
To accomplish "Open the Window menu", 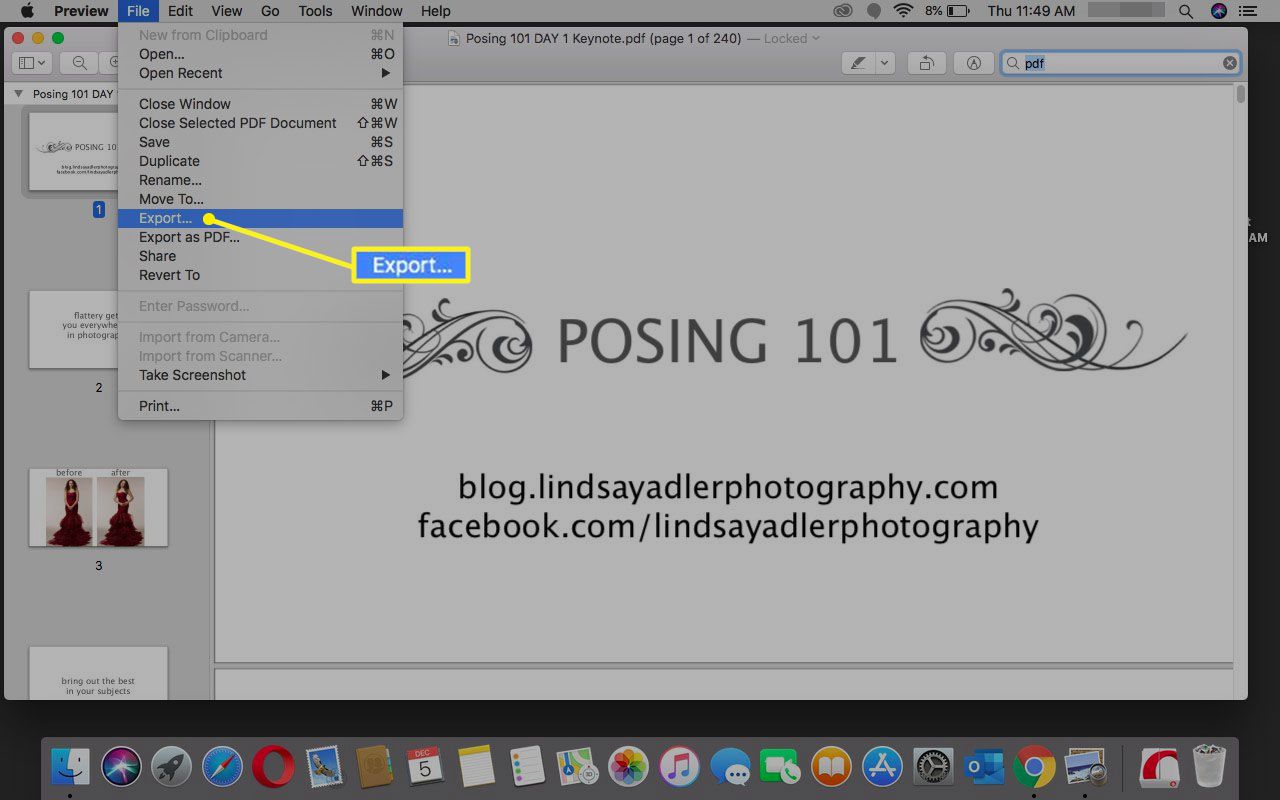I will [x=377, y=11].
